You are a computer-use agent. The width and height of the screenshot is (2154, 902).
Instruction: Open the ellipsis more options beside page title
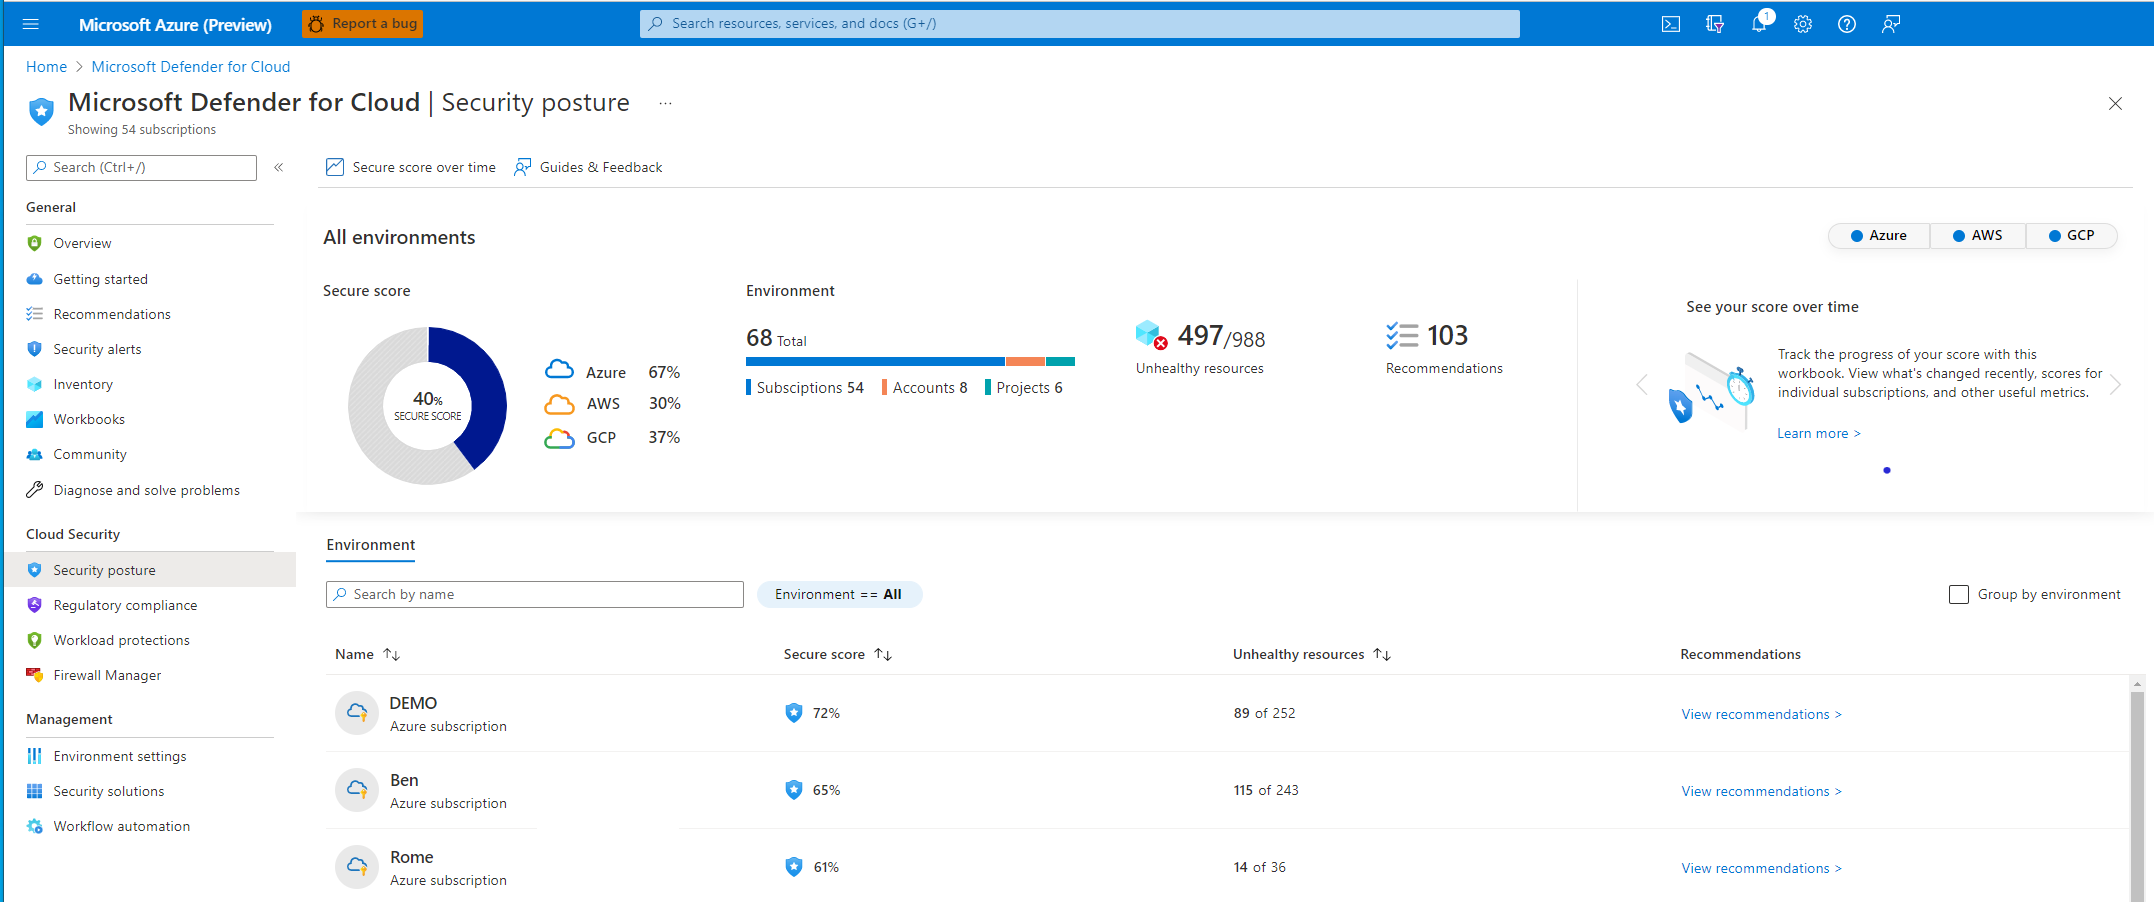click(x=665, y=103)
